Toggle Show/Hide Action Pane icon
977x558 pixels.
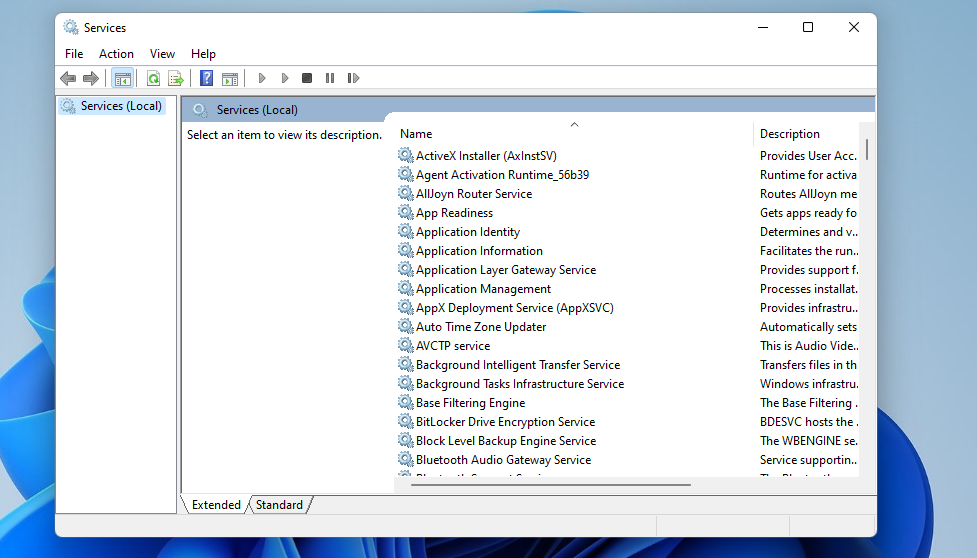coord(230,78)
